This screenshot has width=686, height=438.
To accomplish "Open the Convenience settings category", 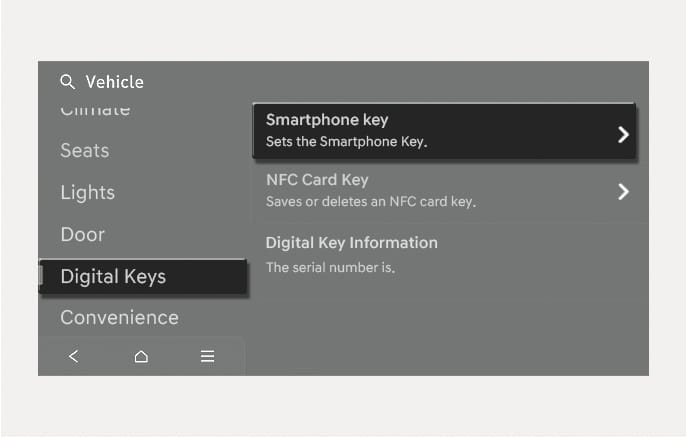I will point(119,318).
